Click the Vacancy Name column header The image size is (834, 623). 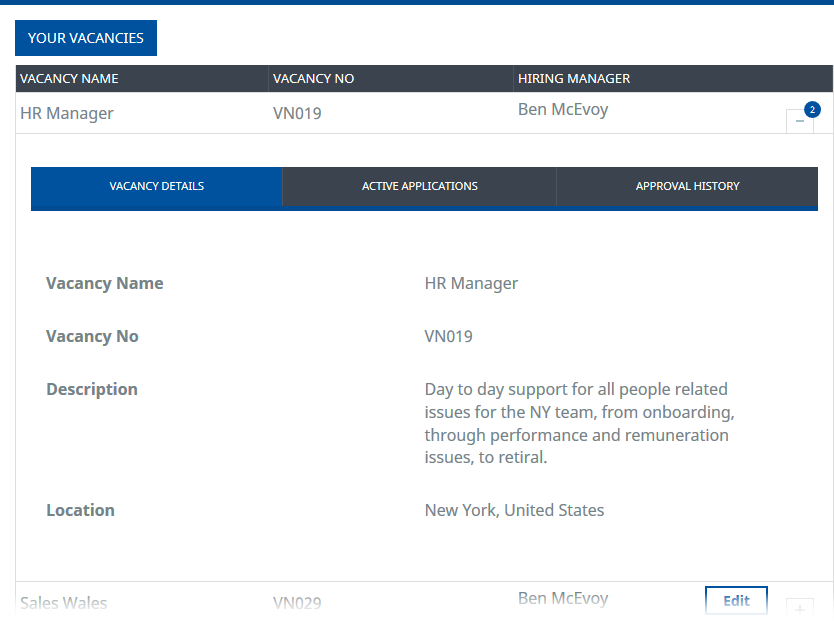(70, 79)
